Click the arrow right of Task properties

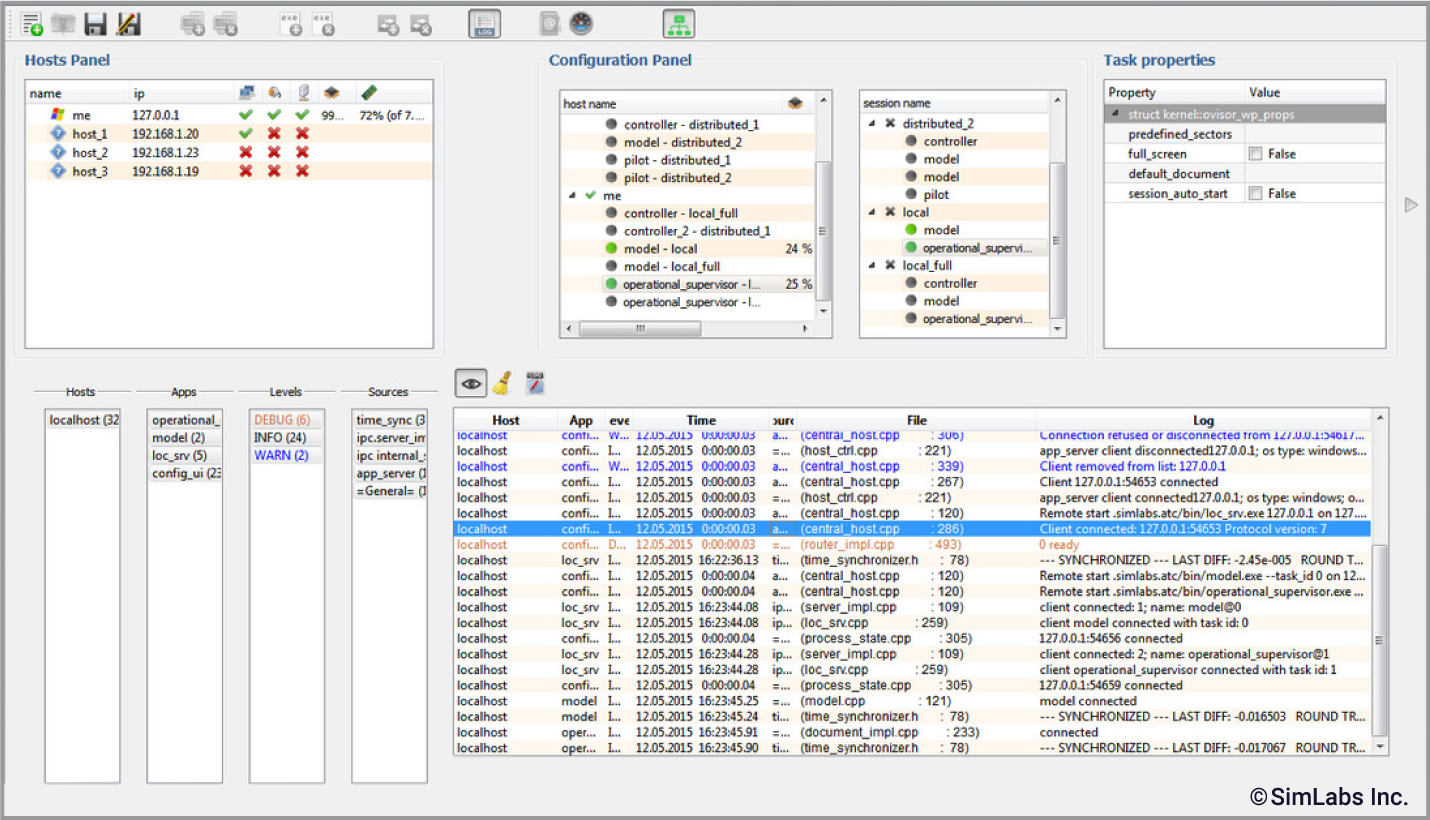click(x=1411, y=205)
